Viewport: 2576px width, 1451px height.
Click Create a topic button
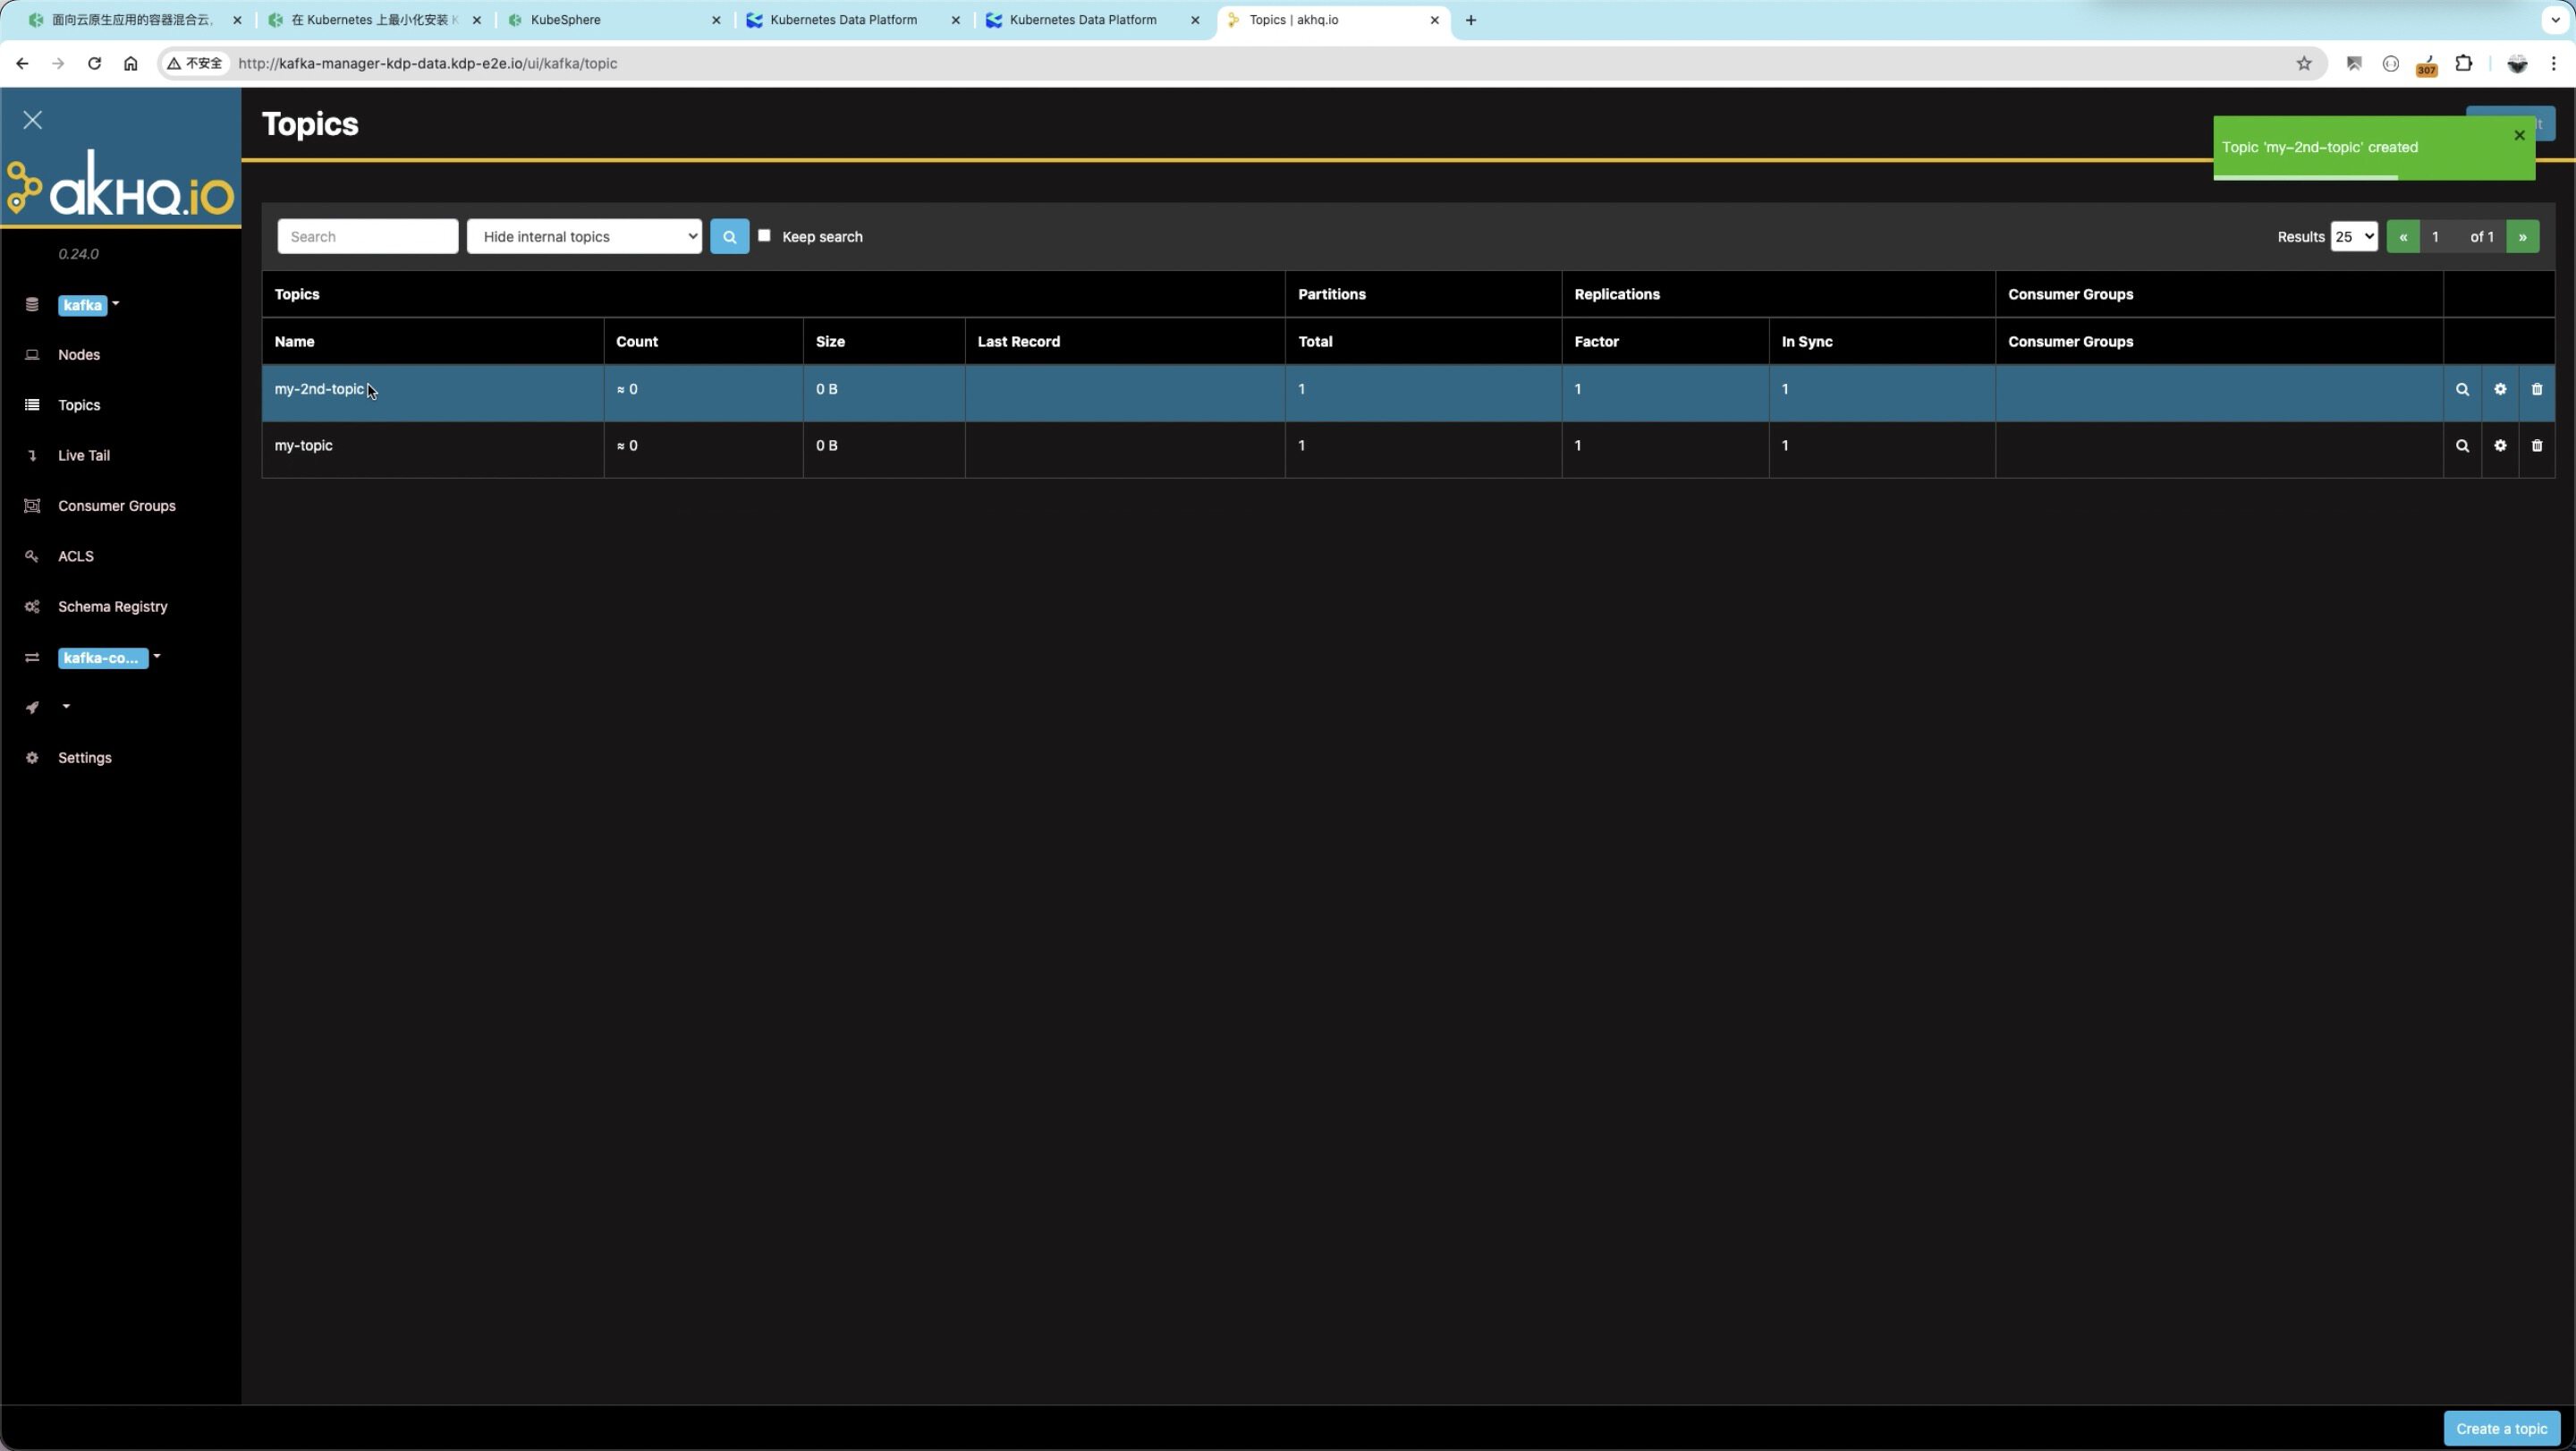(2501, 1428)
